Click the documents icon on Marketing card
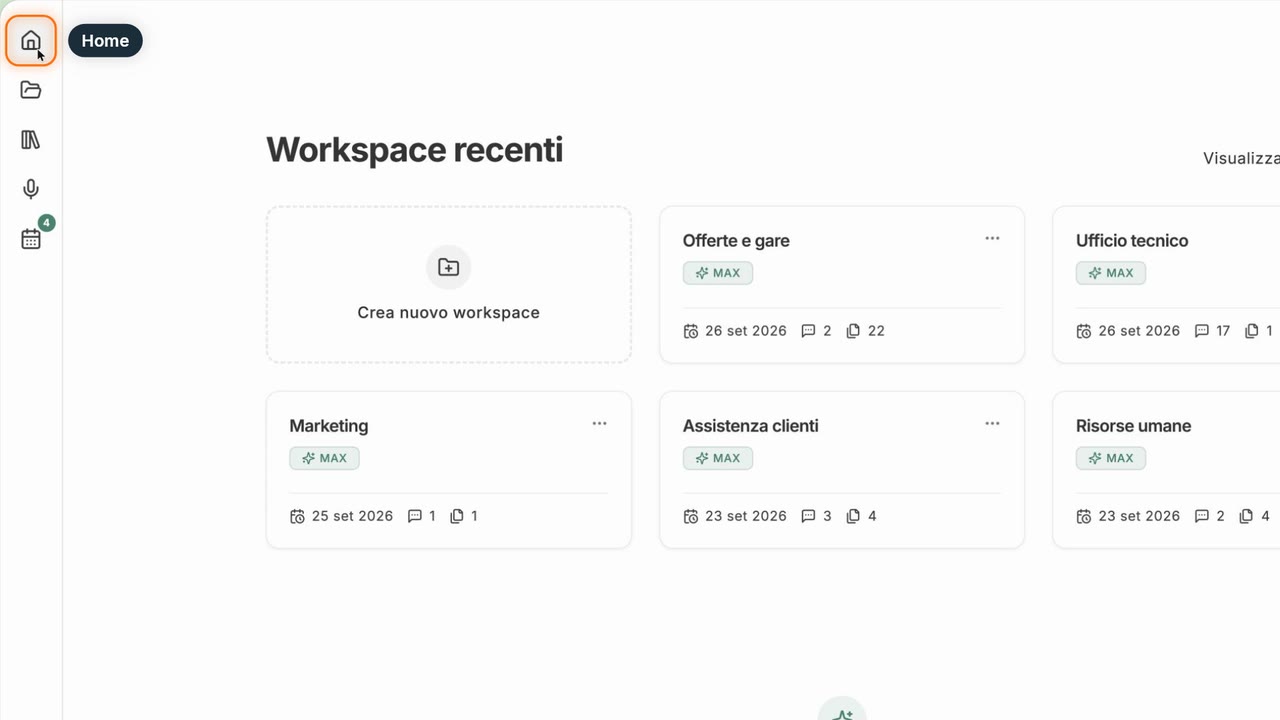1280x720 pixels. coord(457,516)
